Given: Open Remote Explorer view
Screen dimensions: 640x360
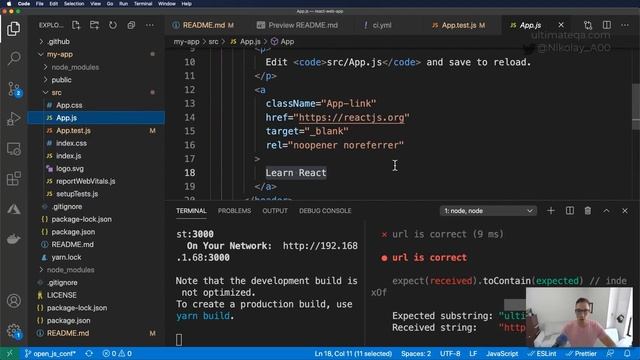Looking at the screenshot, I should point(13,149).
